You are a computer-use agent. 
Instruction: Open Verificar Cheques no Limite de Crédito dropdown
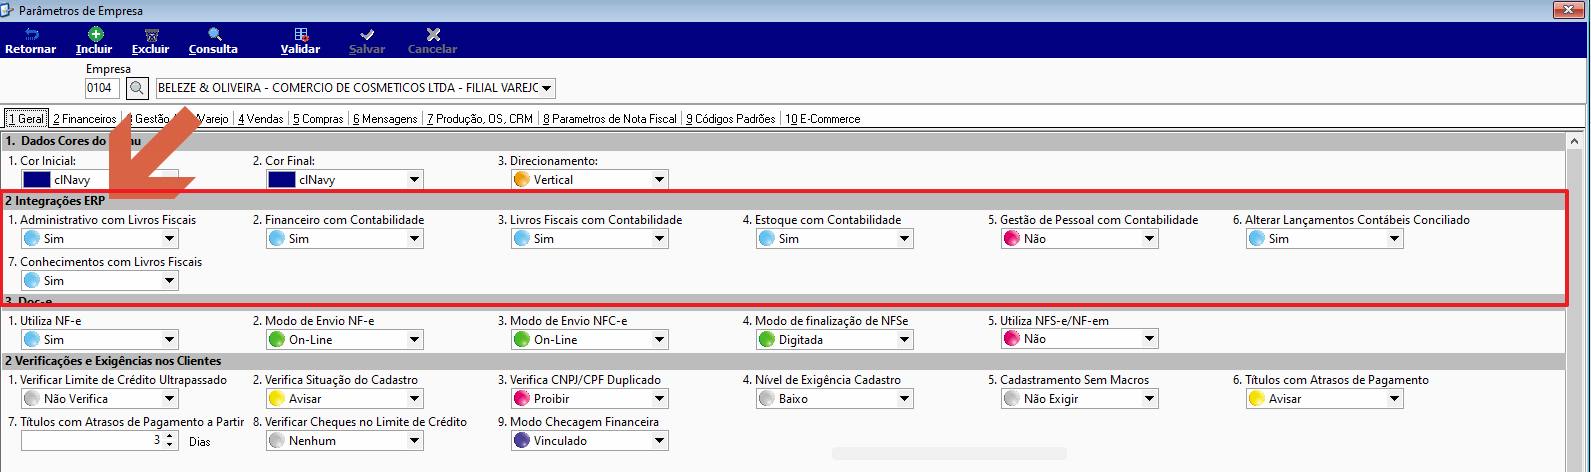click(x=415, y=441)
